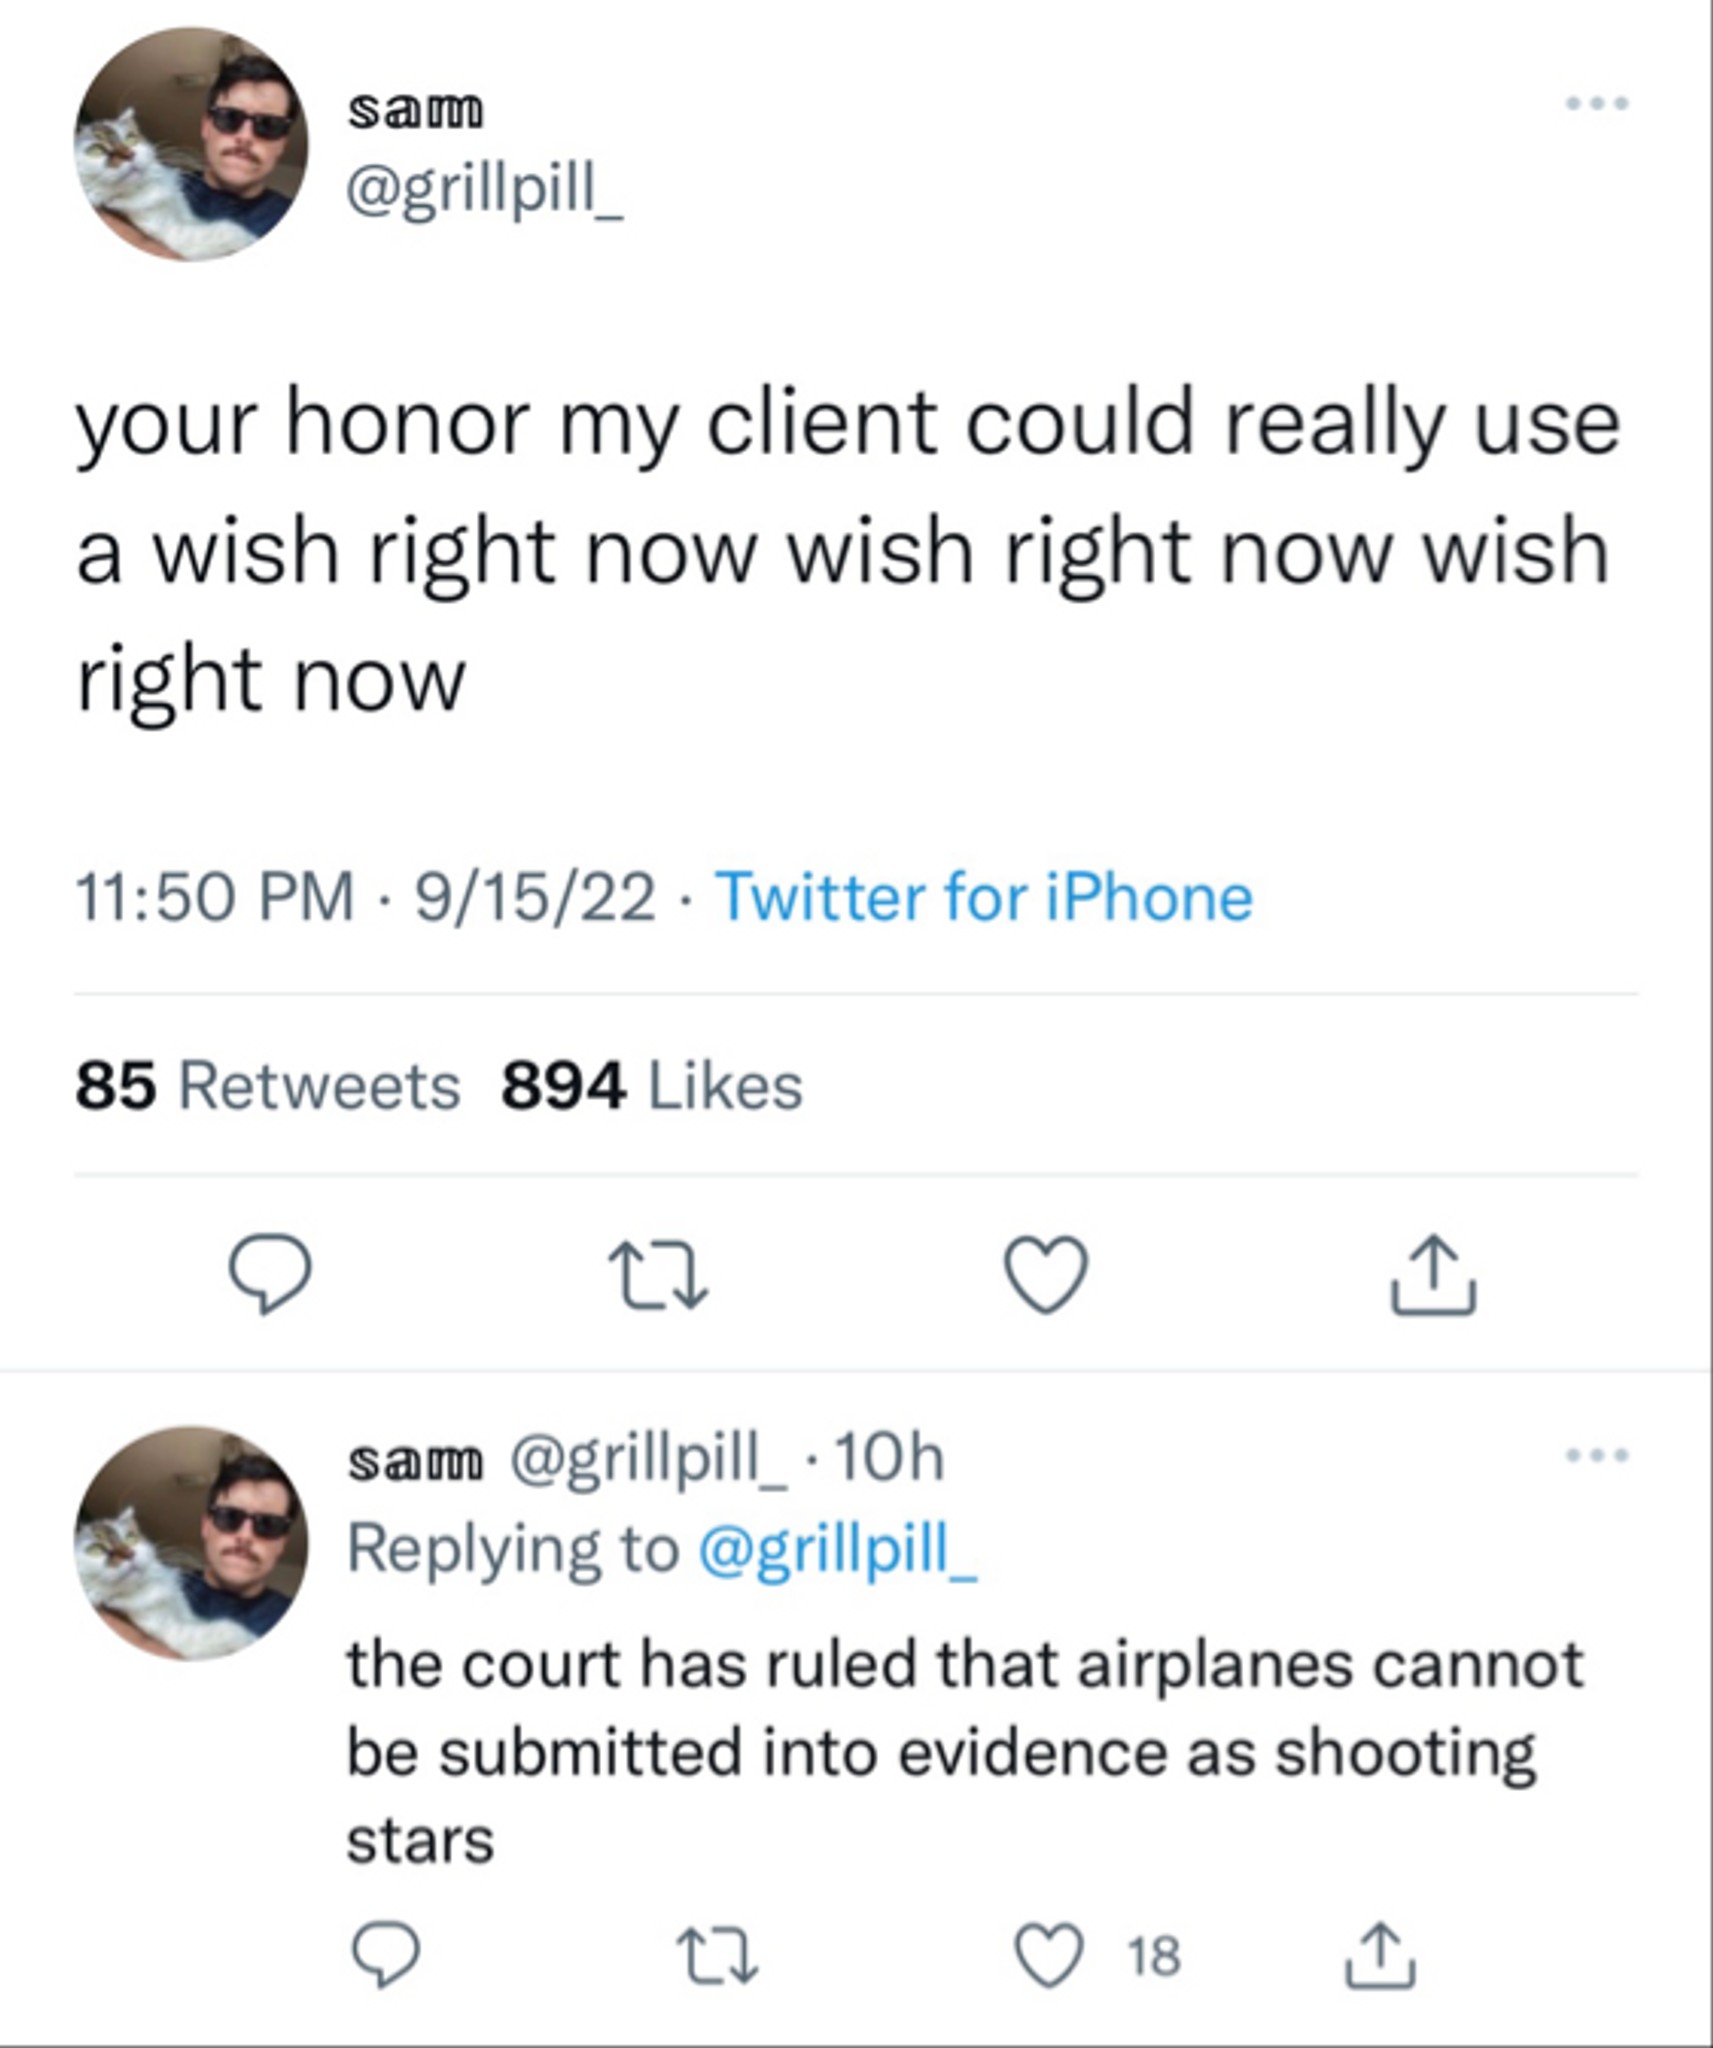1713x2048 pixels.
Task: Open the main tweet's more options menu
Action: (1597, 103)
